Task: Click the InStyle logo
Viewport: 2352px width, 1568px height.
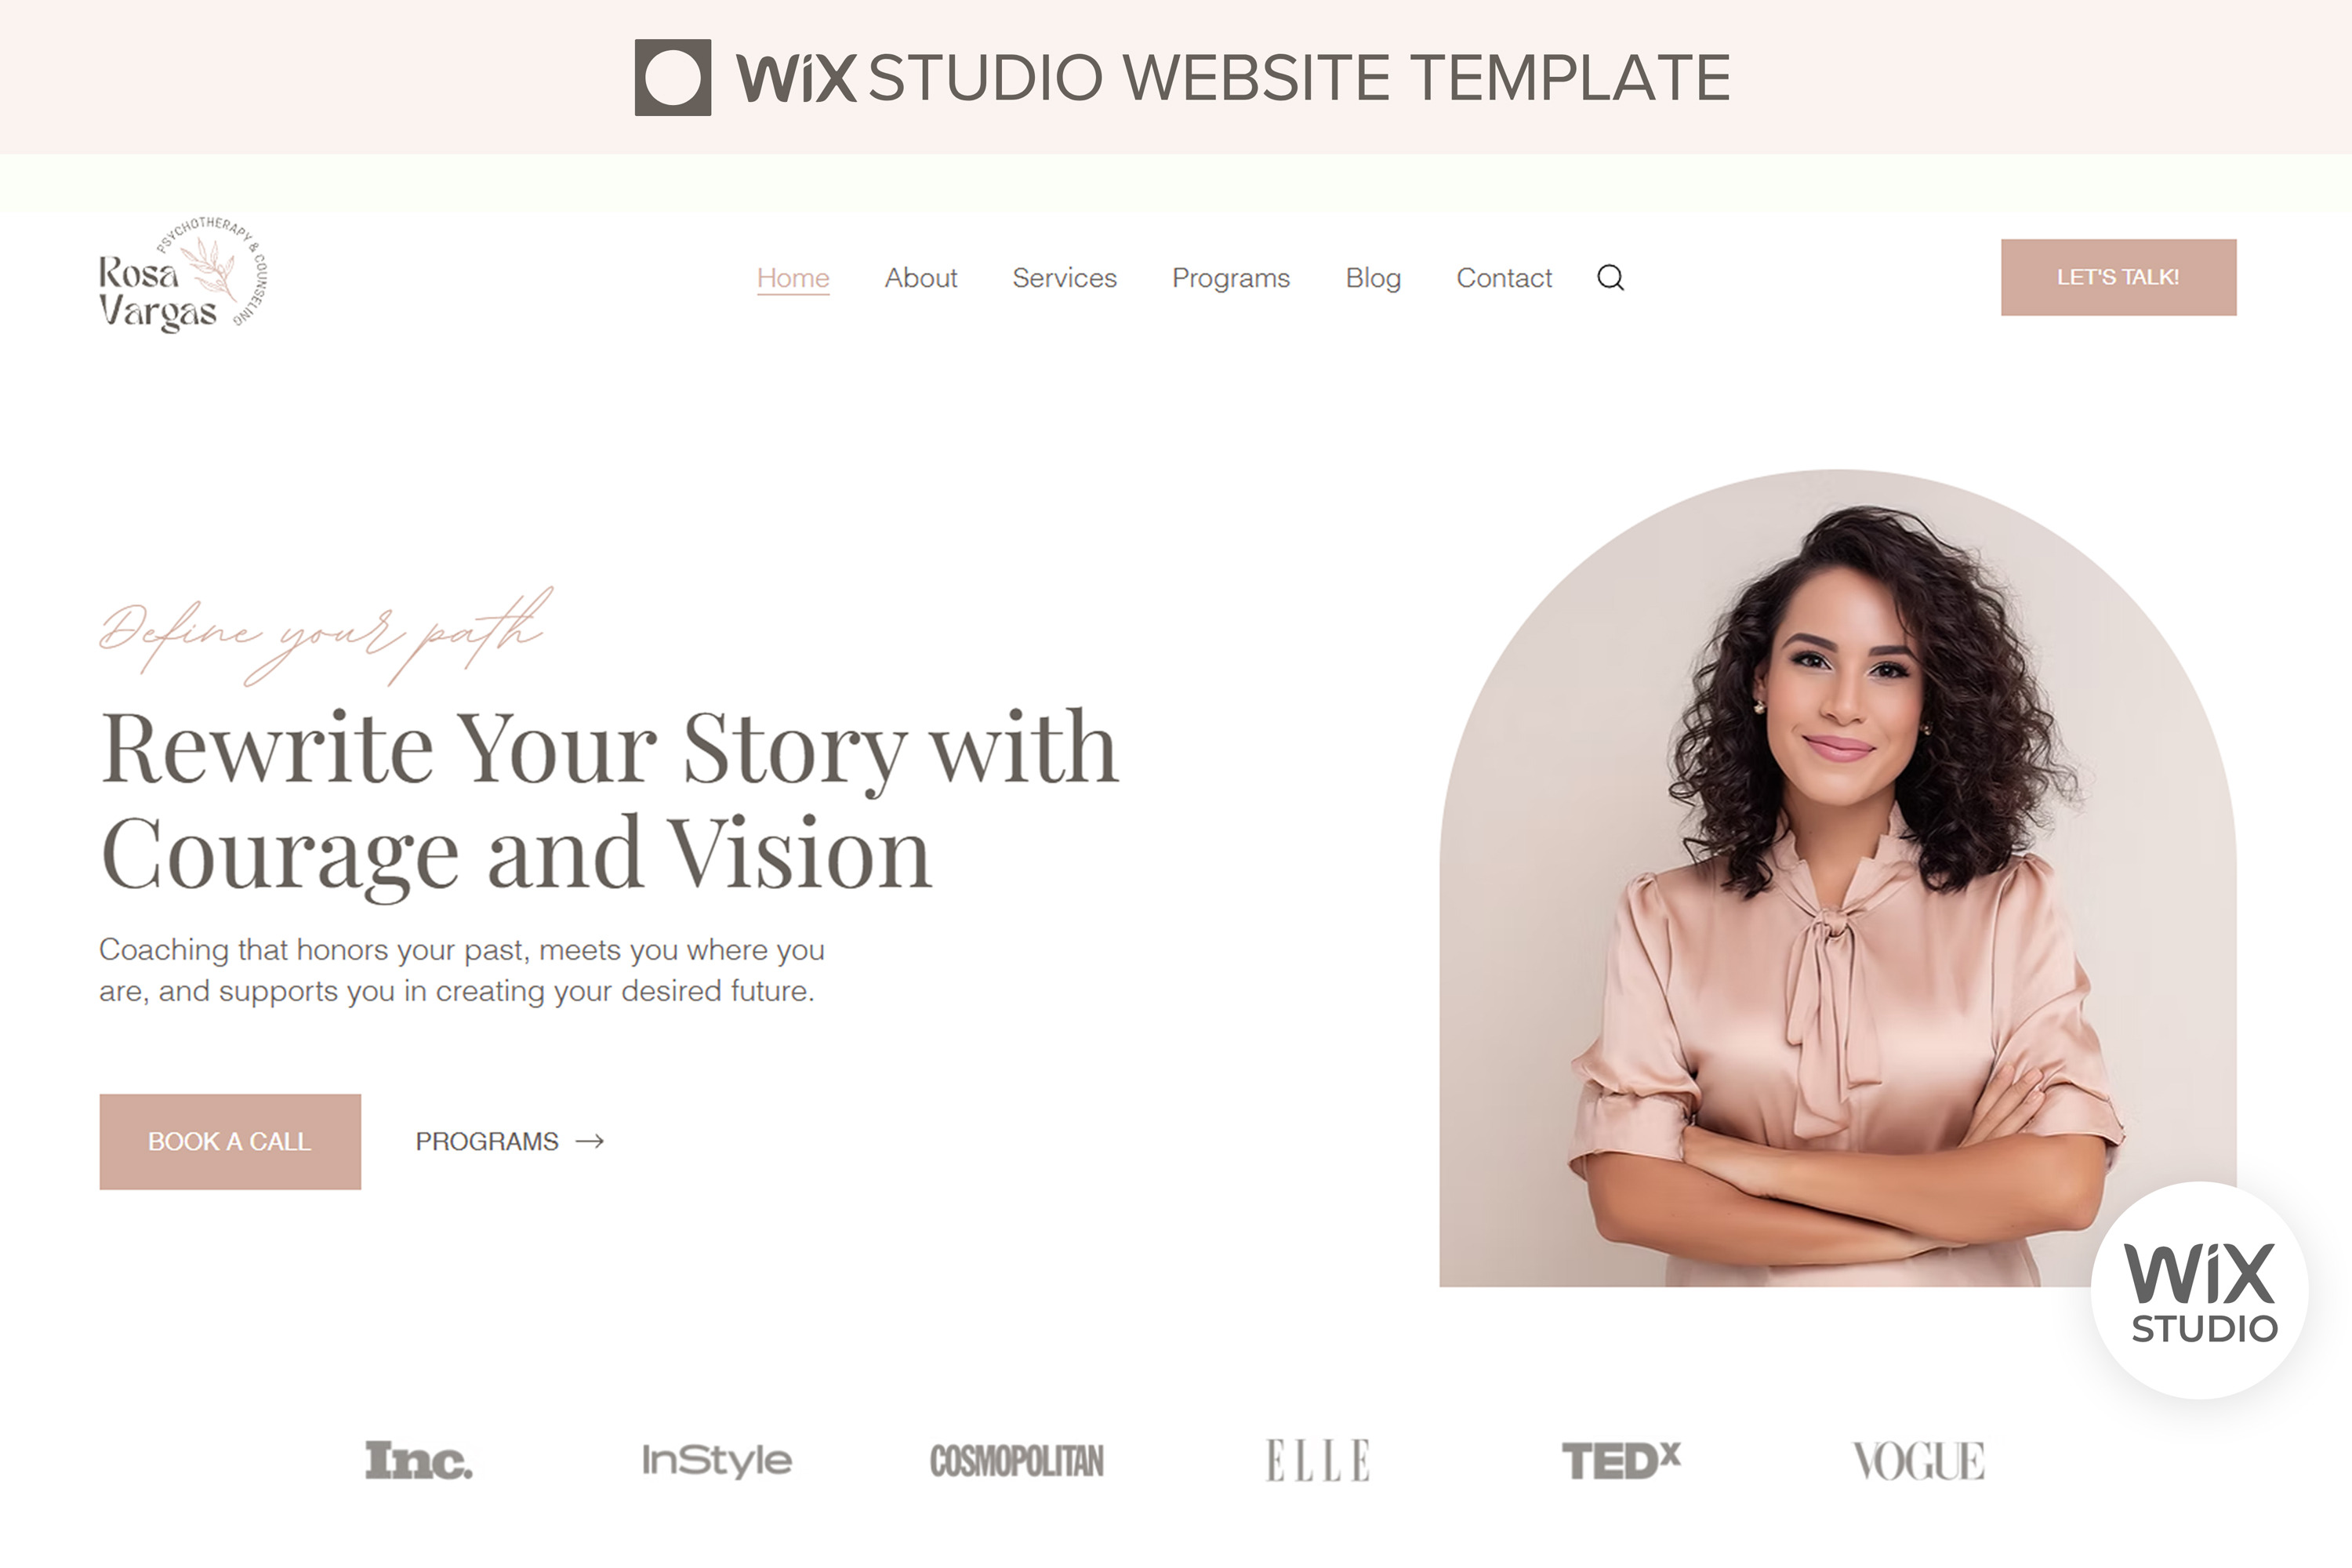Action: [716, 1461]
